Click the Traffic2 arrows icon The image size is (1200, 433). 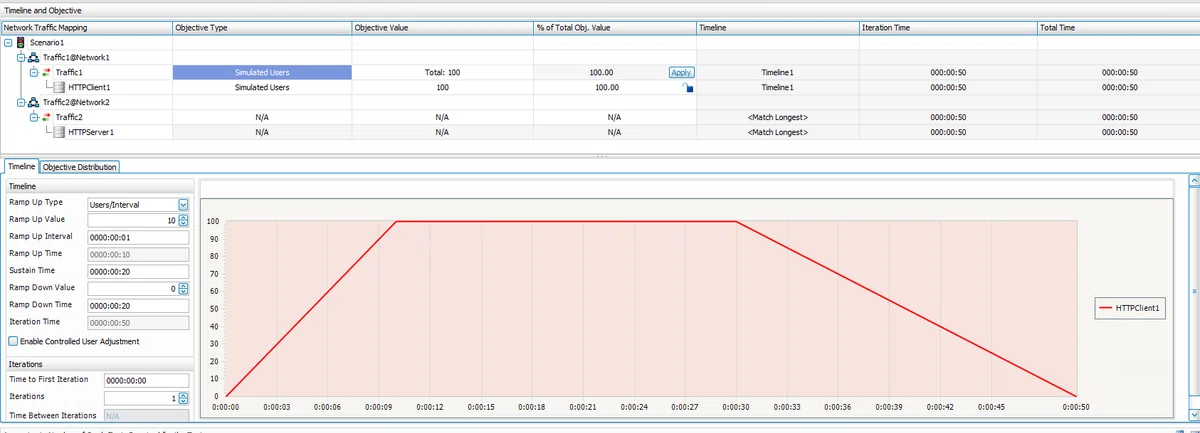(x=45, y=117)
